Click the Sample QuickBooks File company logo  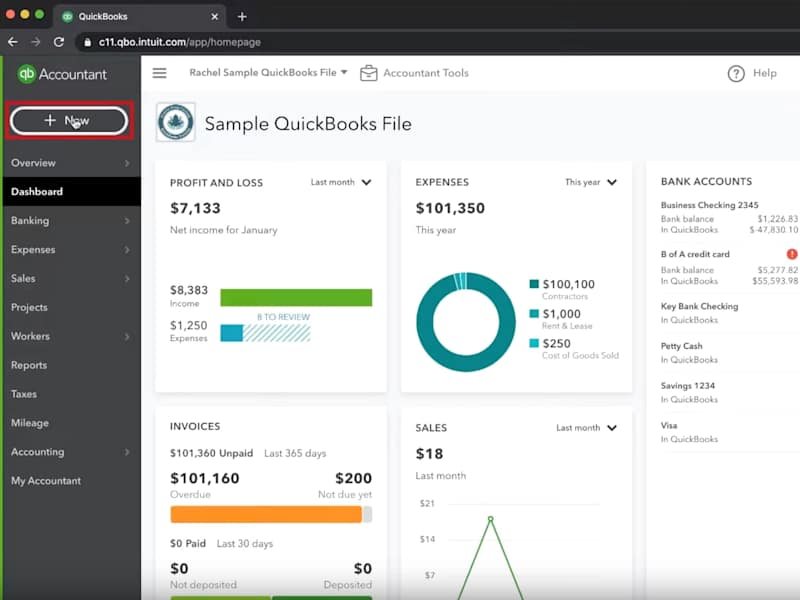(176, 122)
